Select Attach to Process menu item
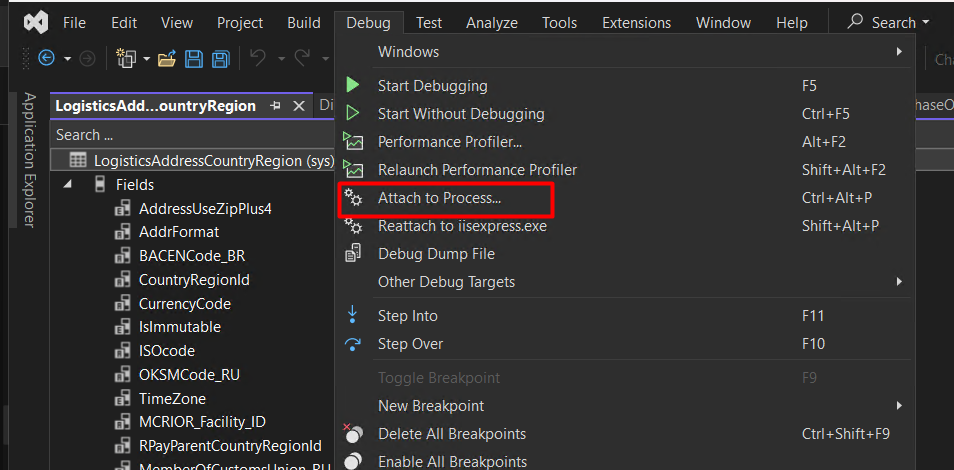This screenshot has width=954, height=470. 439,198
